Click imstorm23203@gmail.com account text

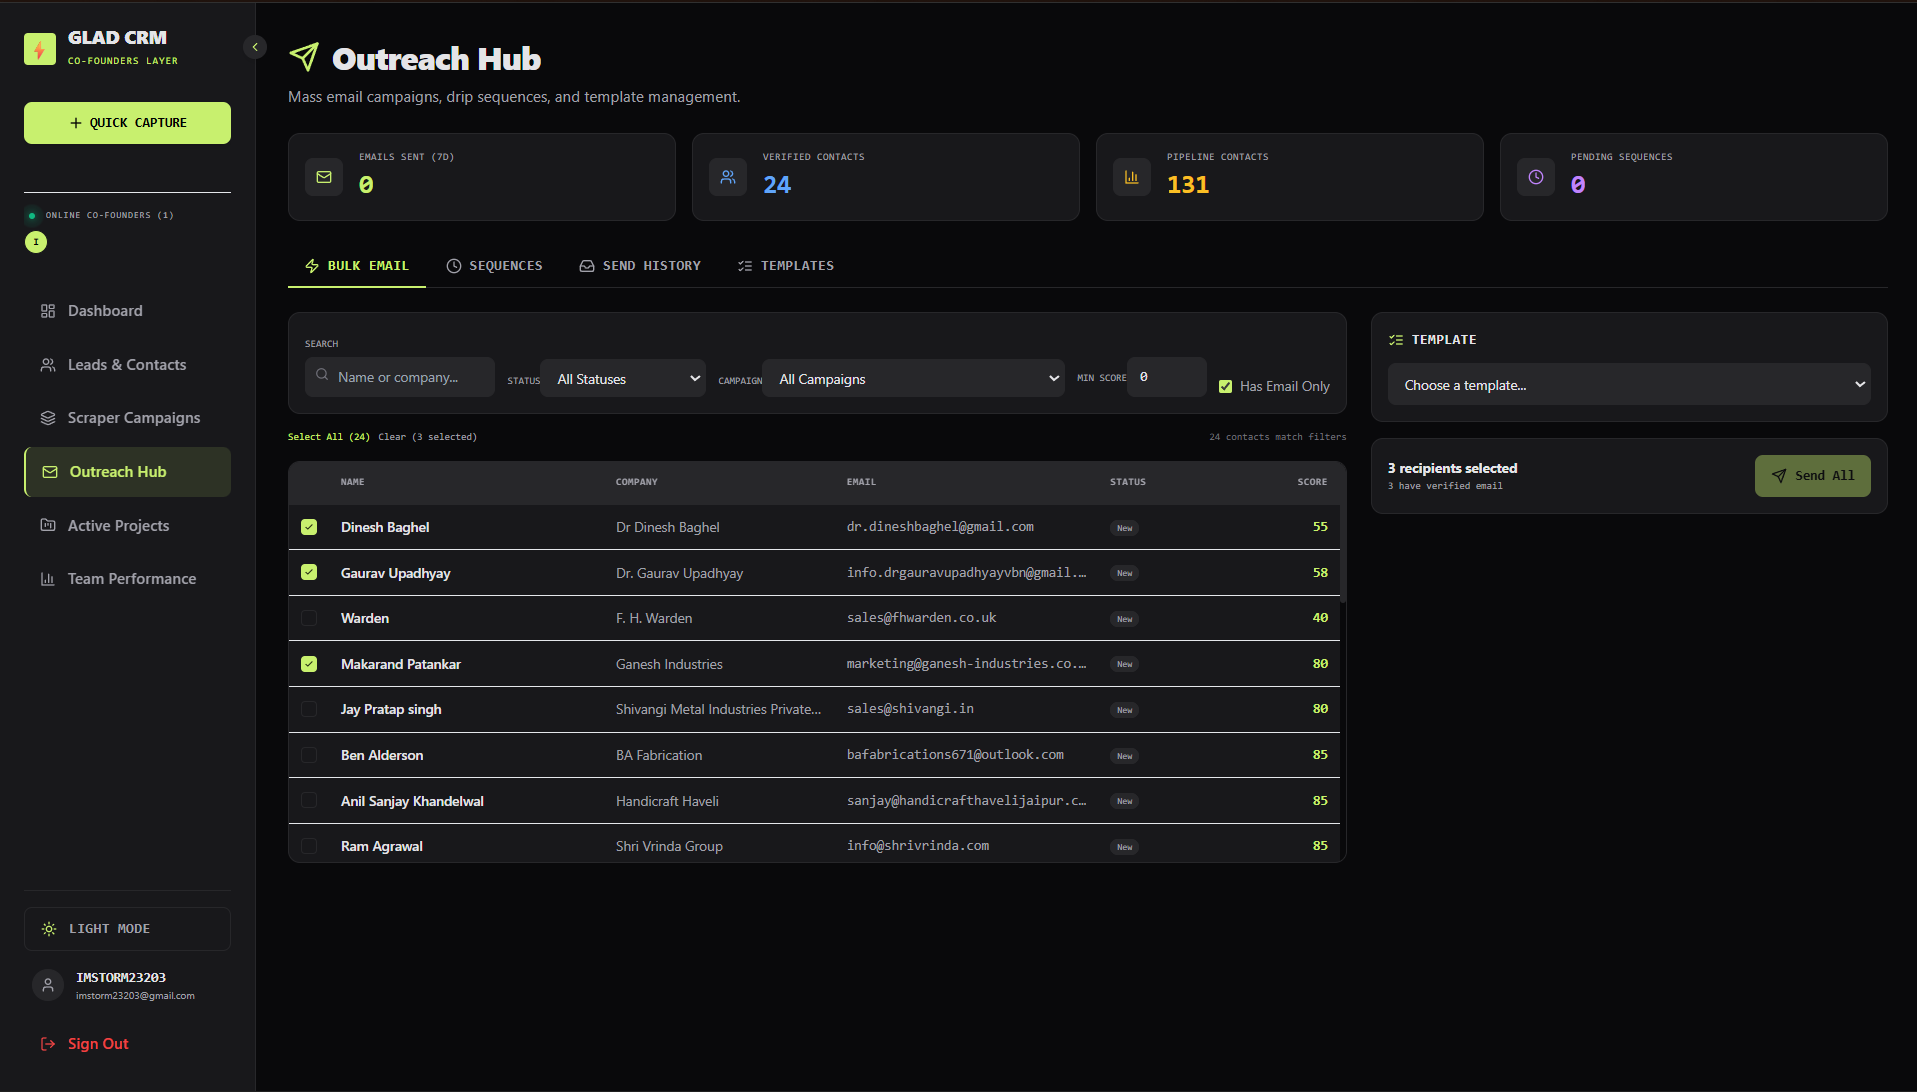135,996
